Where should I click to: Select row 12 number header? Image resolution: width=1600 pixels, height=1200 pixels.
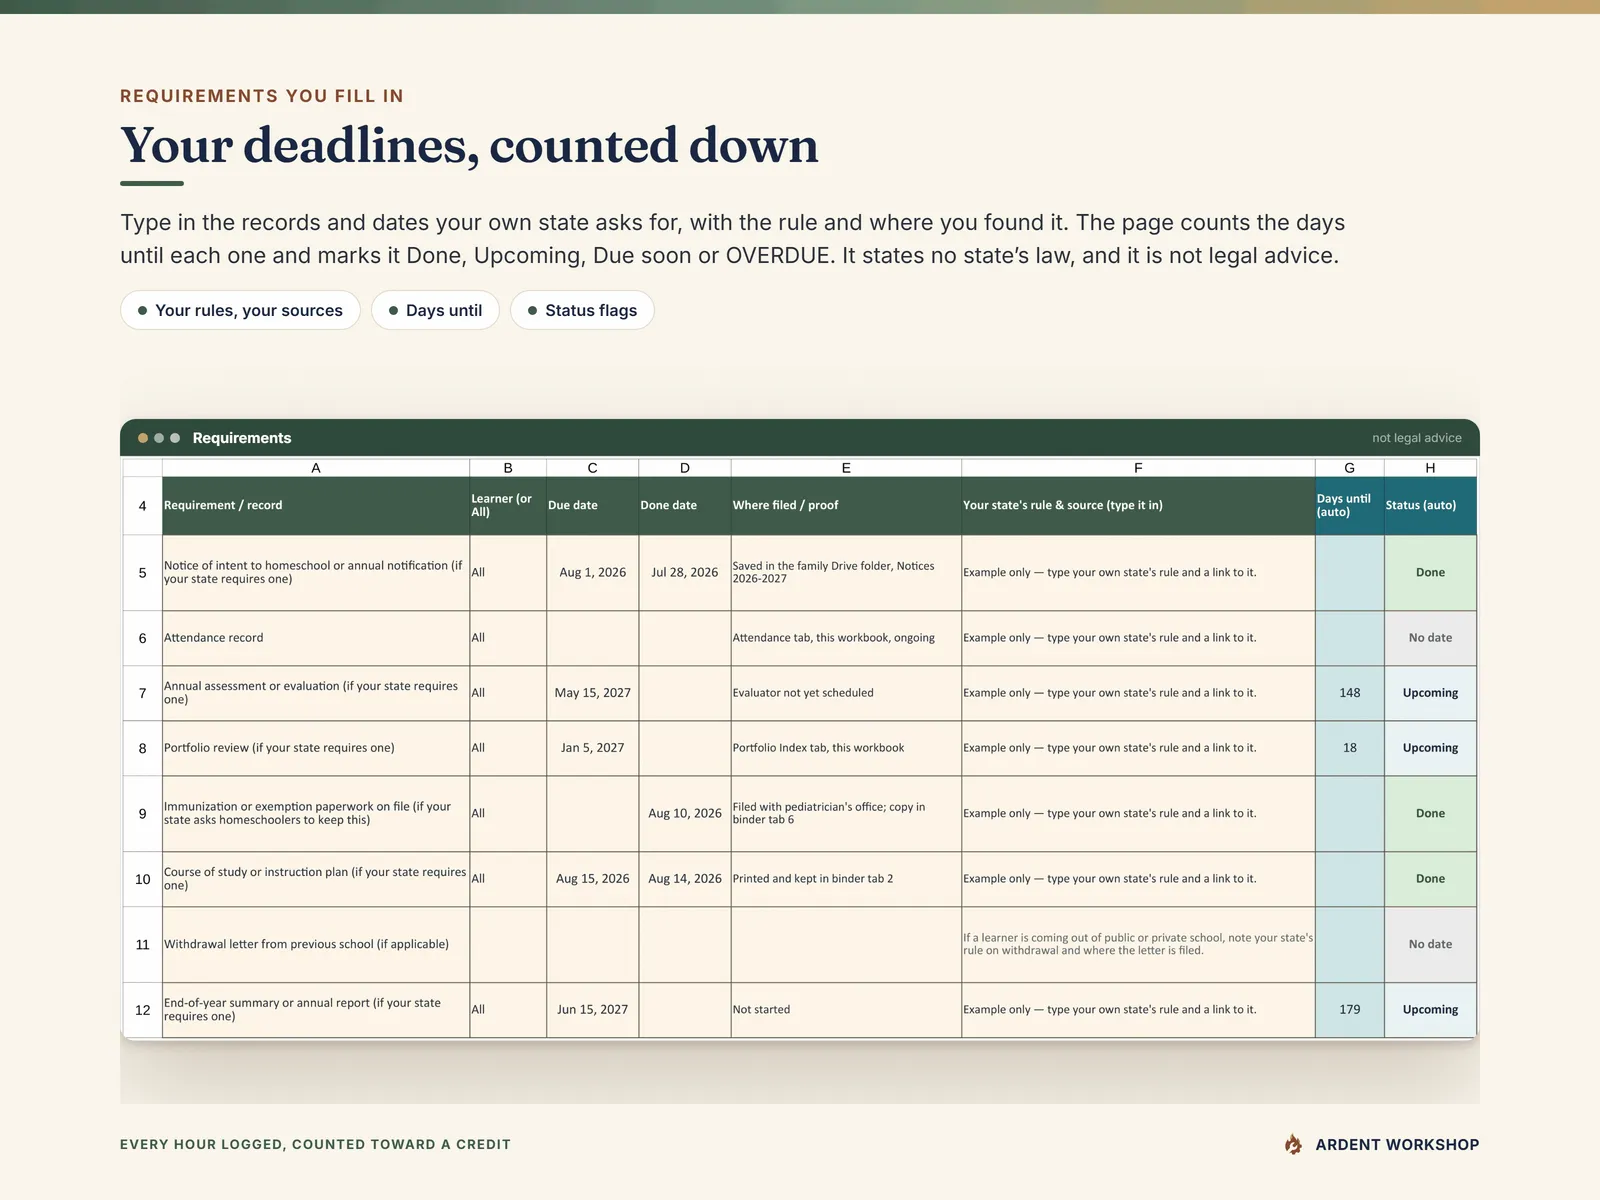click(142, 1010)
